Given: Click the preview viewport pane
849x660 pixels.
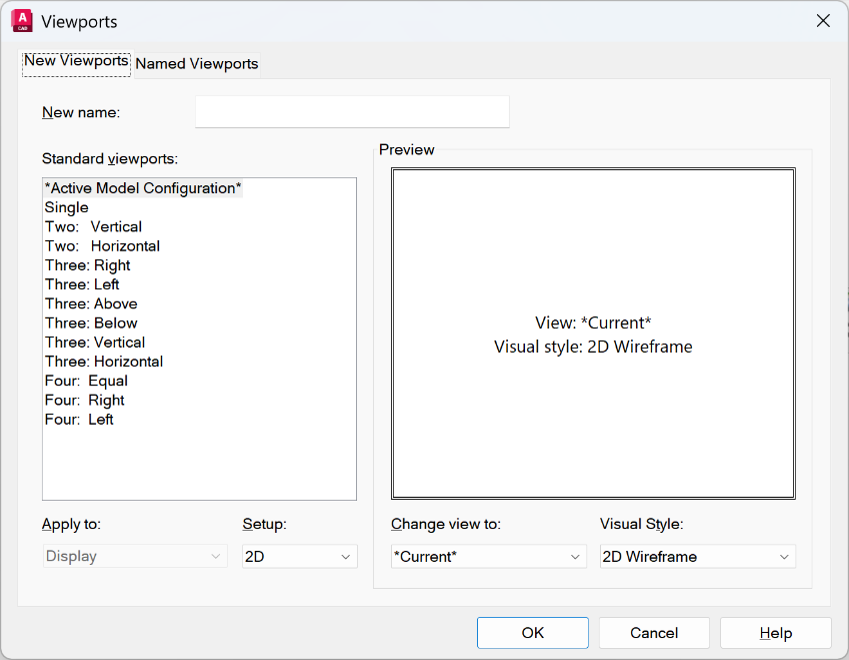Looking at the screenshot, I should pos(593,334).
